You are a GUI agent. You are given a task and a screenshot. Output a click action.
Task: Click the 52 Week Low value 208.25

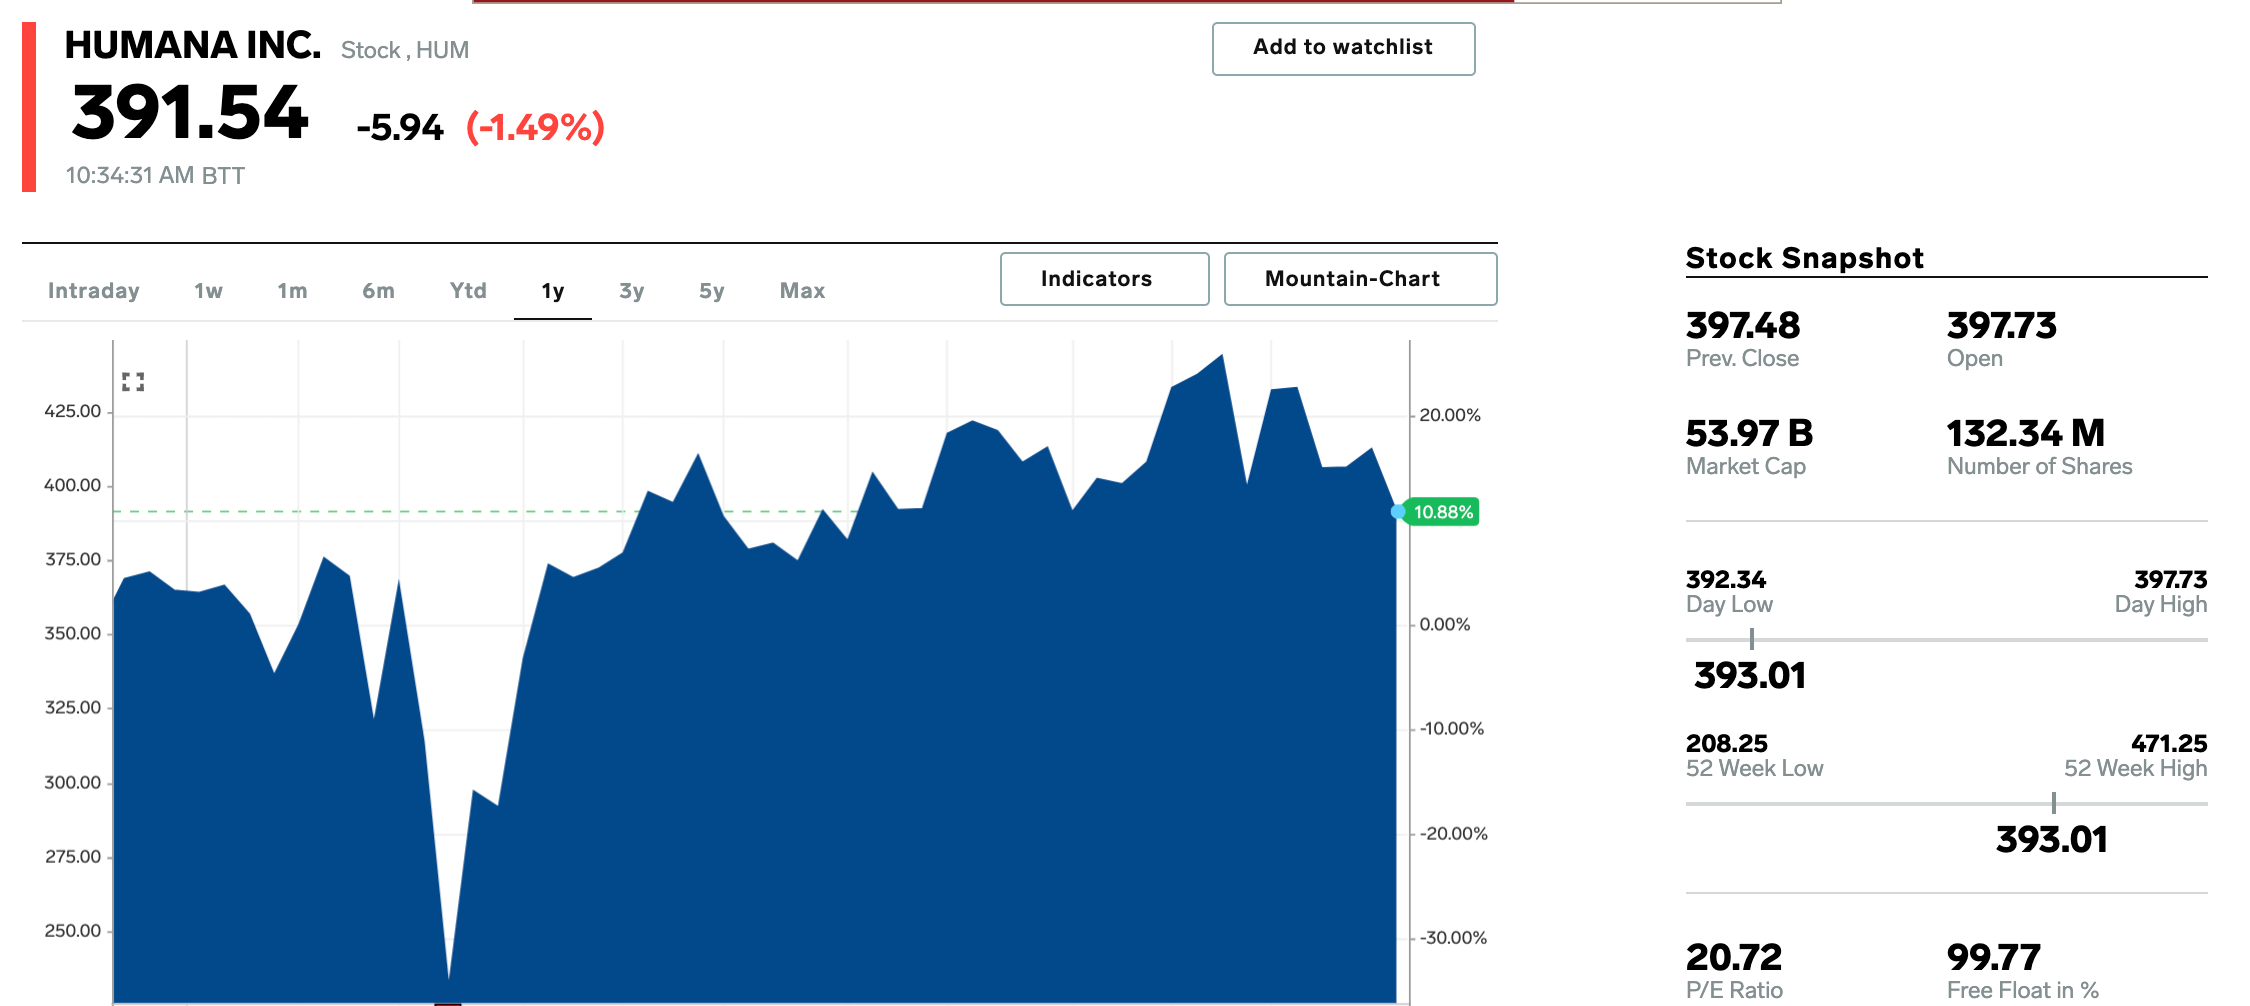point(1727,743)
